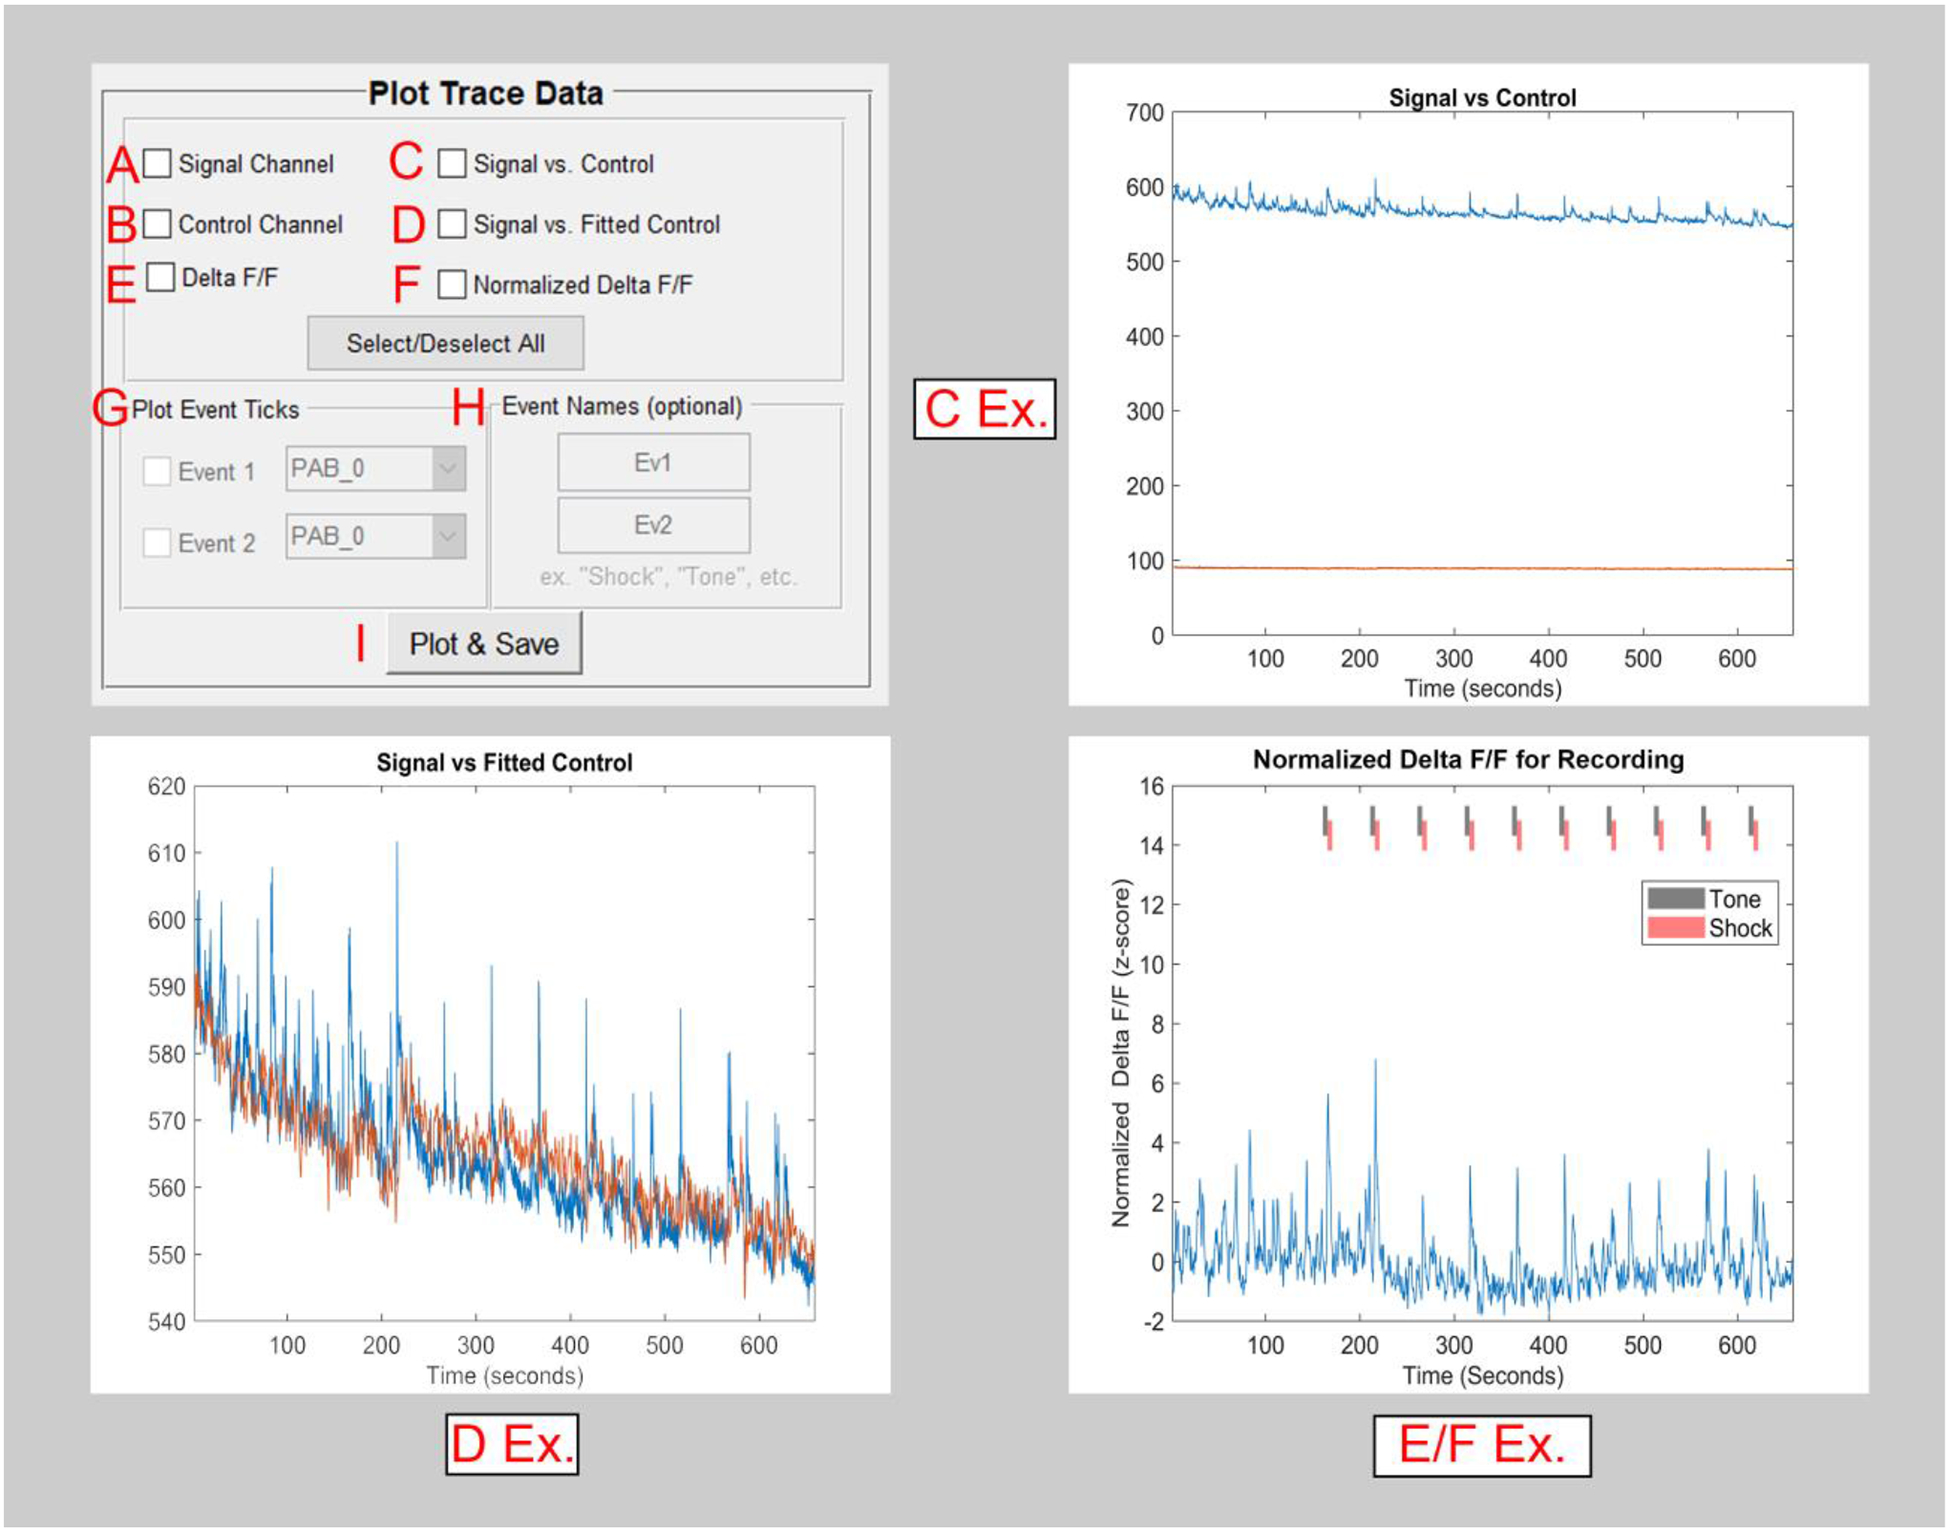
Task: Check the Control Channel checkbox
Action: coord(157,224)
